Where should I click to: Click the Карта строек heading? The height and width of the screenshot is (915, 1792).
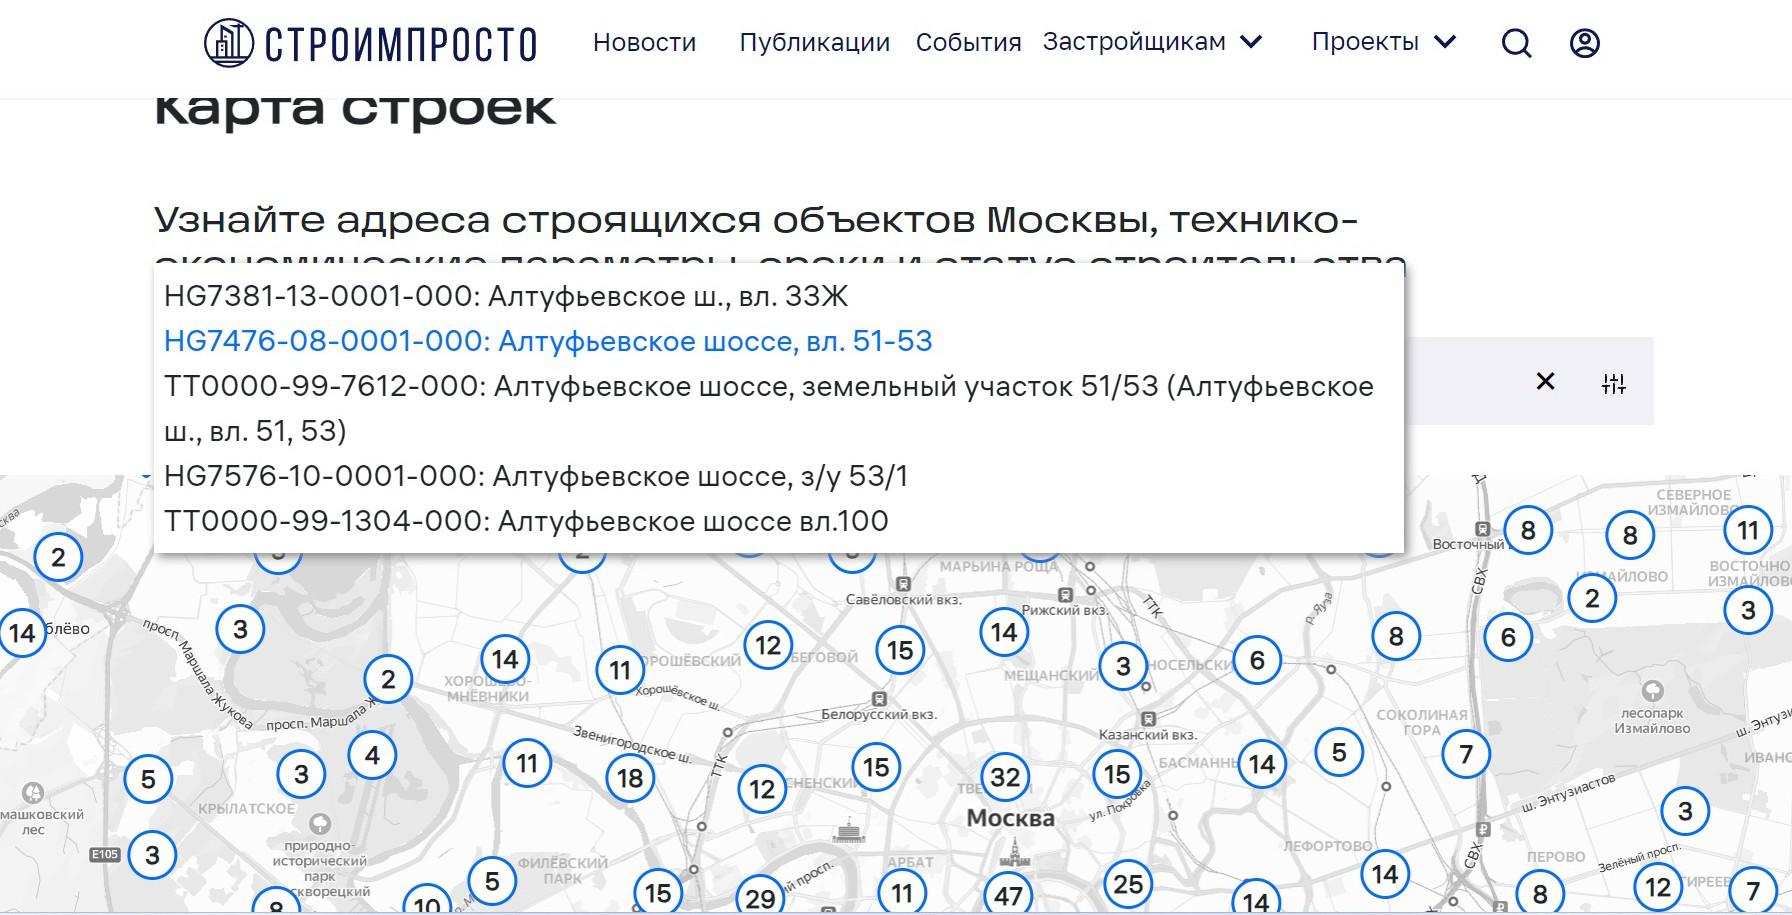(355, 110)
